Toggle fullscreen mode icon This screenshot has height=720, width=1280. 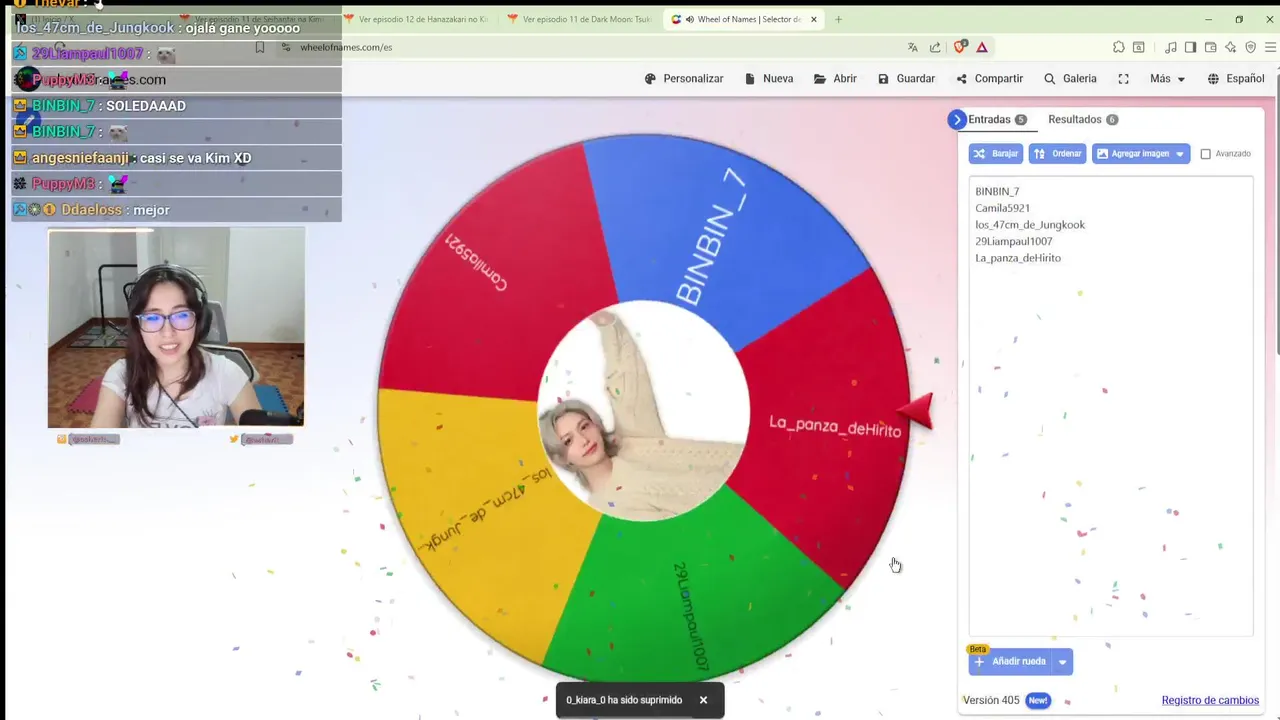[1123, 79]
